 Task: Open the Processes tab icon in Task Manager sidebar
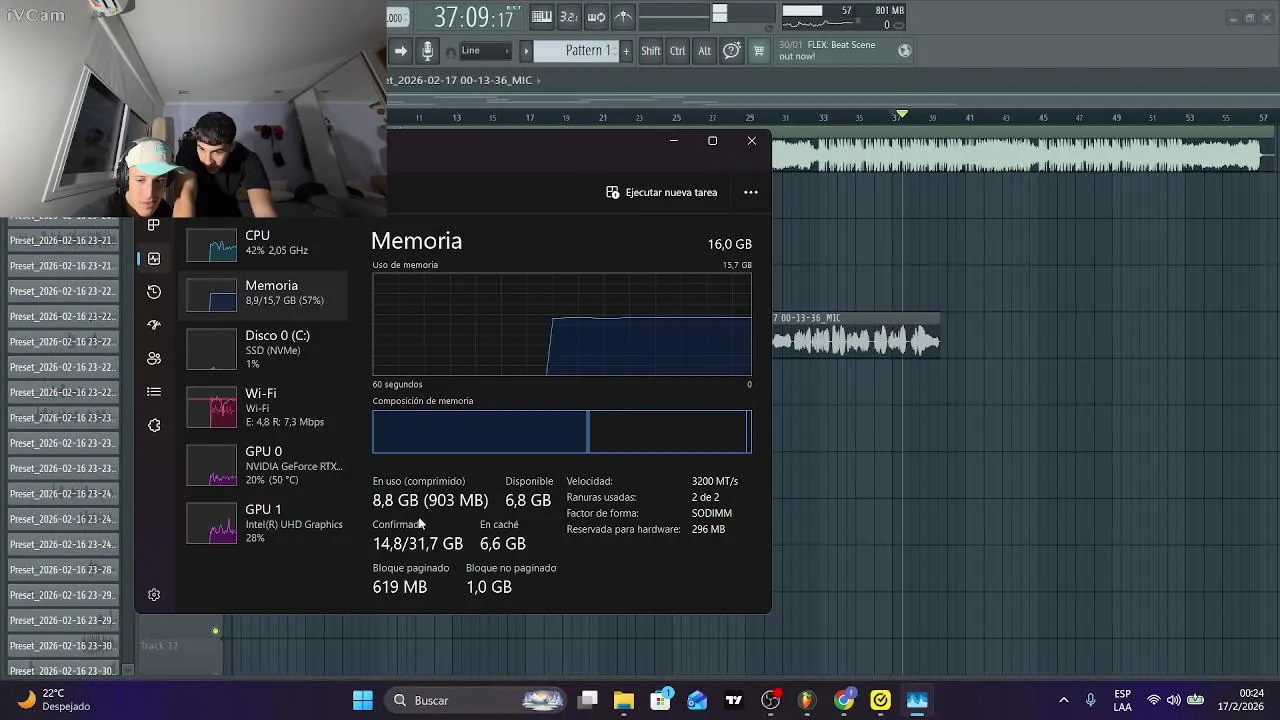[x=154, y=225]
